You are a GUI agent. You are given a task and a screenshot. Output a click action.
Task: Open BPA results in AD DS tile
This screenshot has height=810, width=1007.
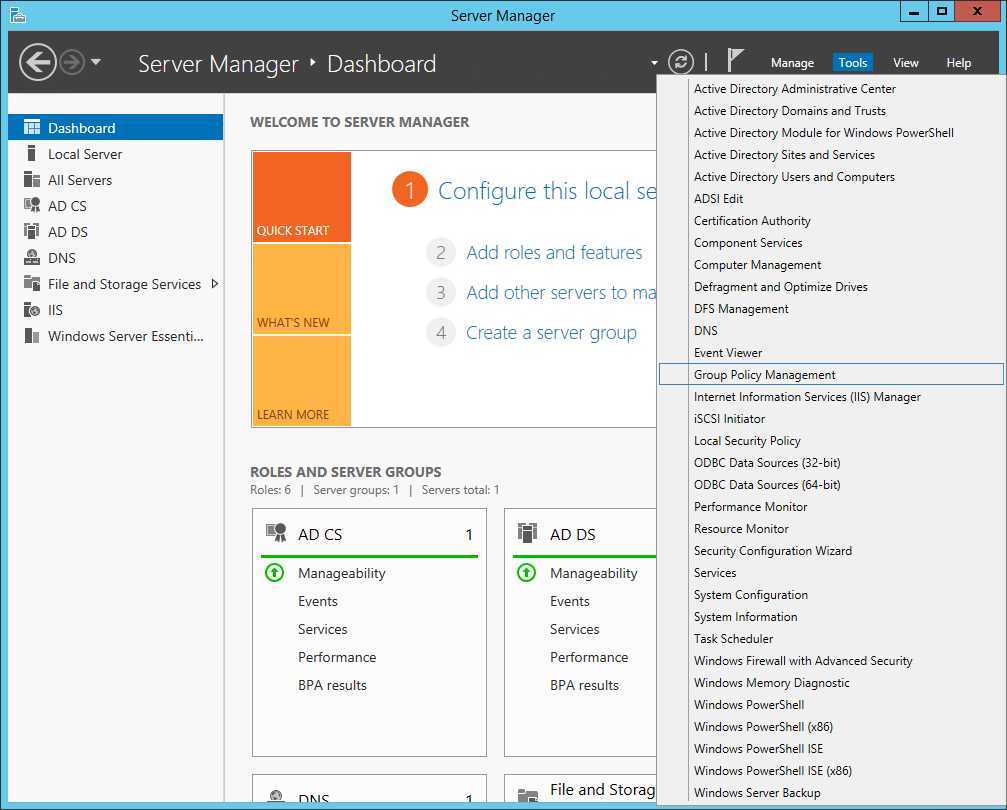[584, 685]
